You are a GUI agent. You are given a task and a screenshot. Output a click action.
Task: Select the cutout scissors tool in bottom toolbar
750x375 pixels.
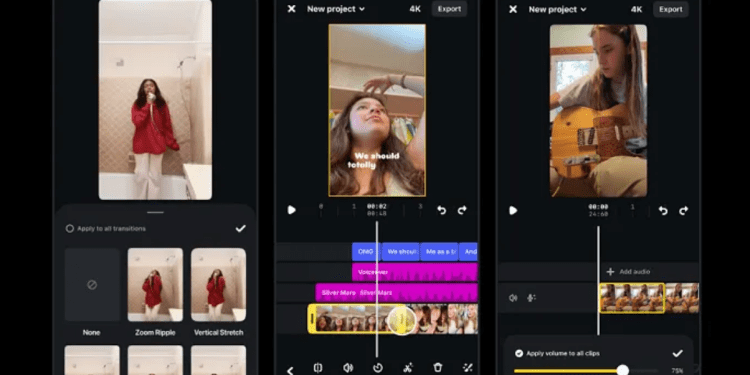(408, 367)
